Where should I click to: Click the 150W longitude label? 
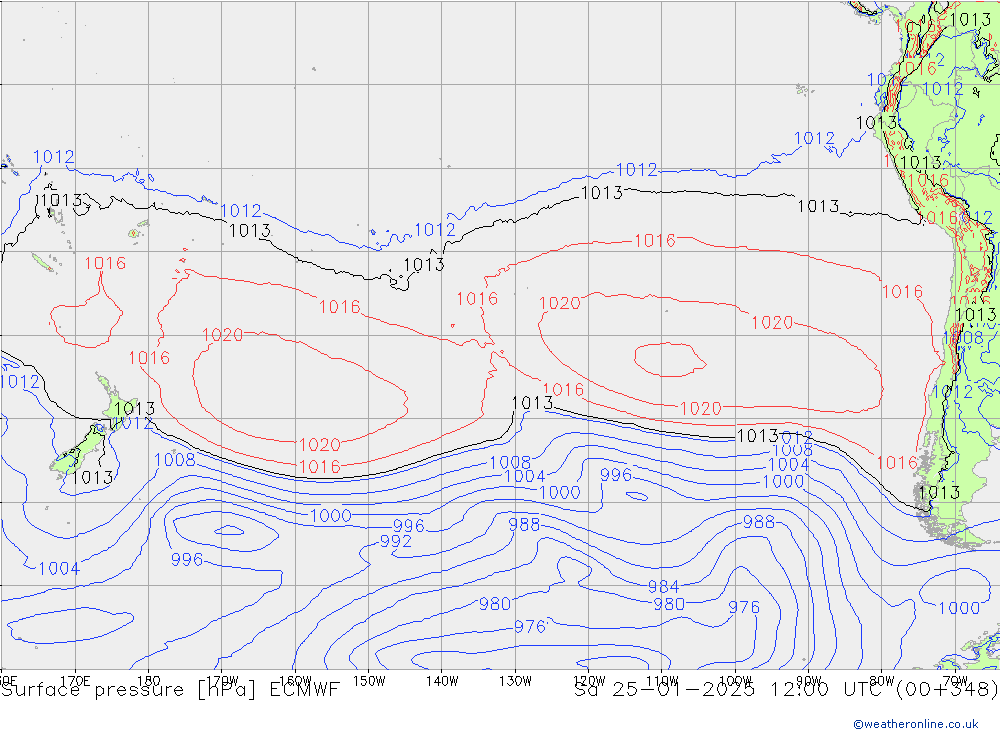369,680
